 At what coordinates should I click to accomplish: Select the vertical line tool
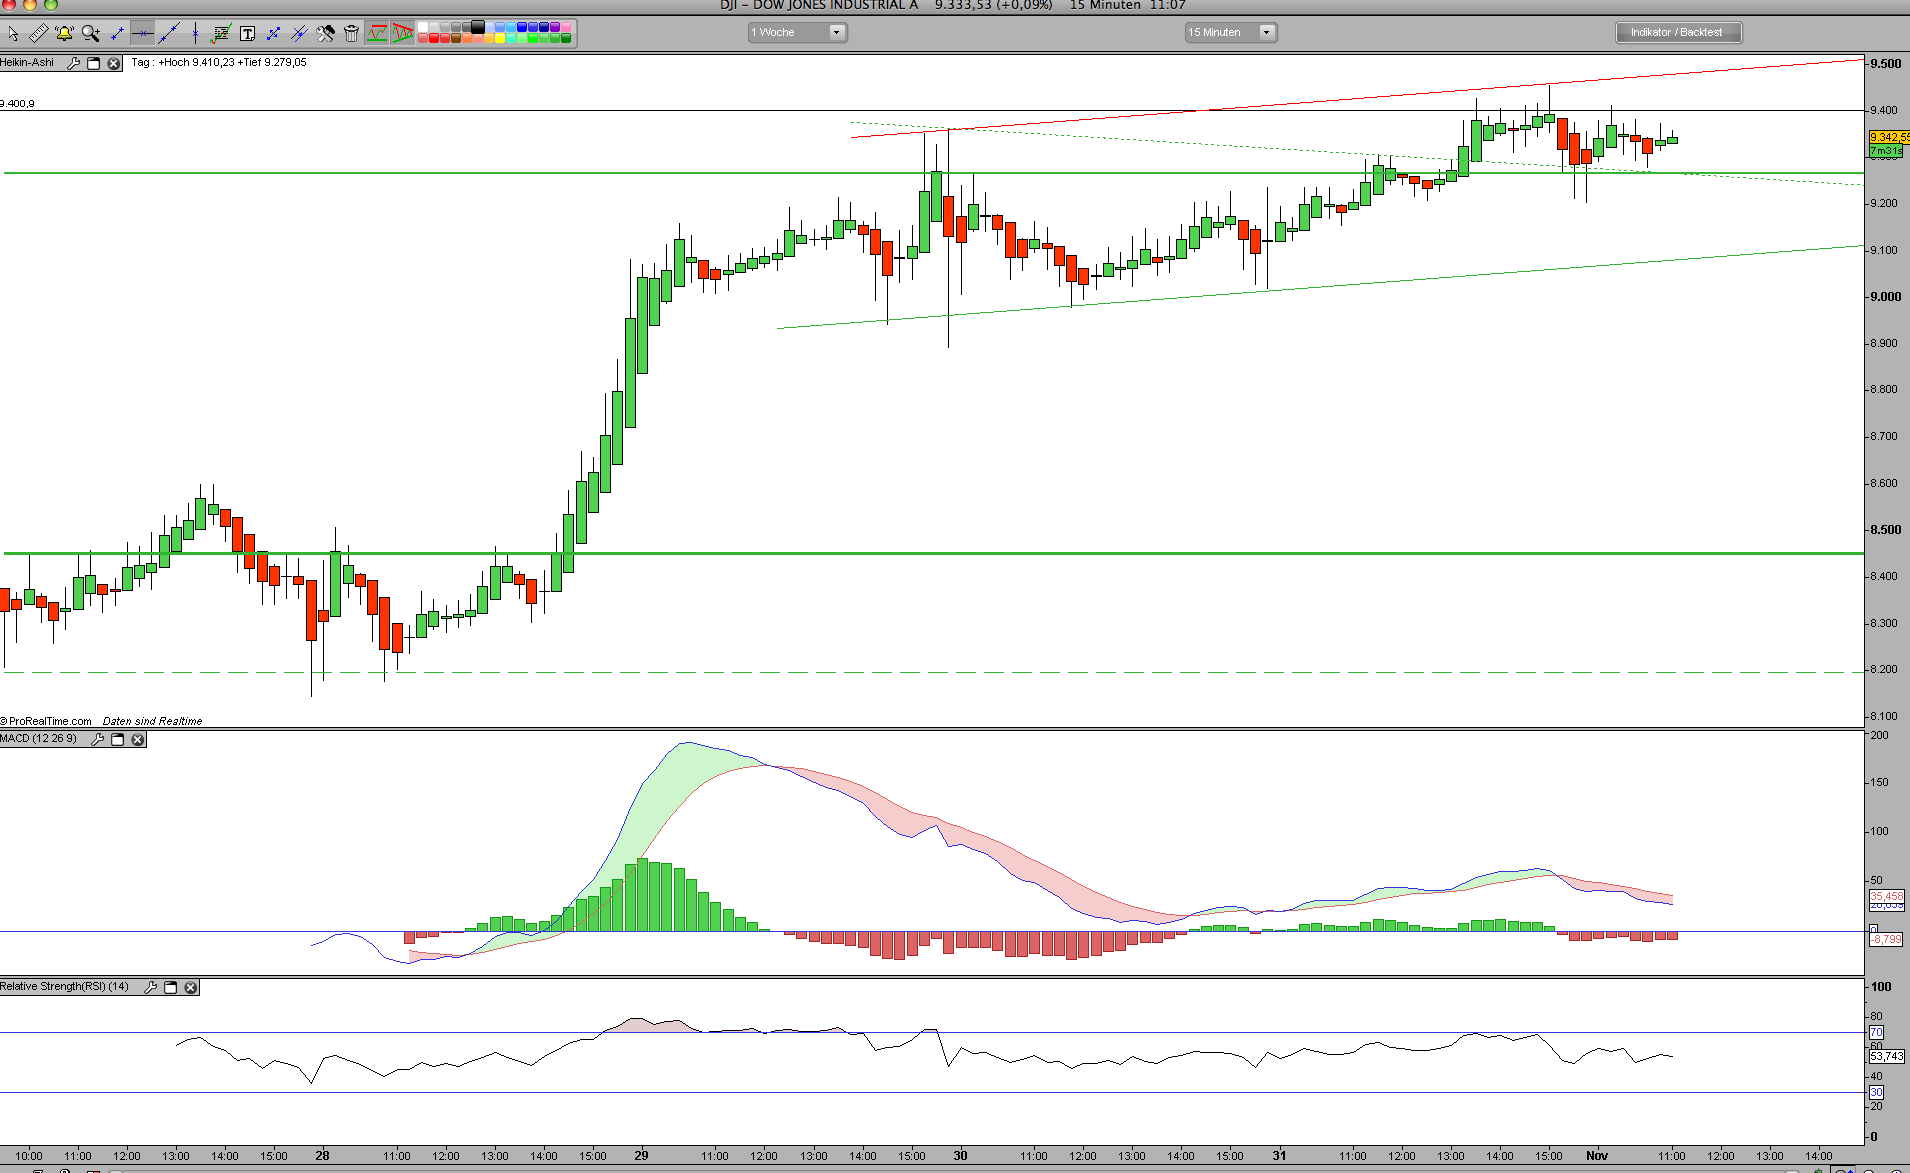[195, 33]
